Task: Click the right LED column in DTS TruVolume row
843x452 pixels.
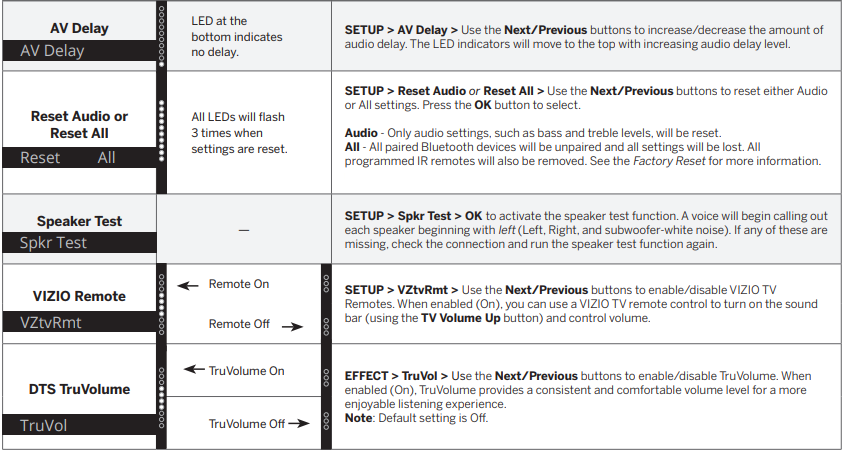Action: click(x=326, y=393)
